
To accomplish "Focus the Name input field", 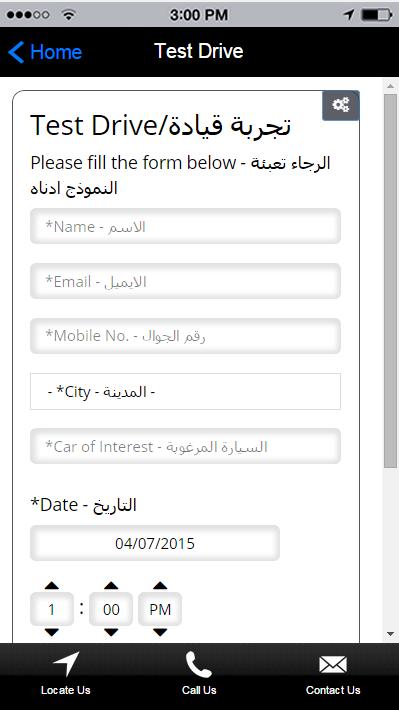I will pos(185,226).
